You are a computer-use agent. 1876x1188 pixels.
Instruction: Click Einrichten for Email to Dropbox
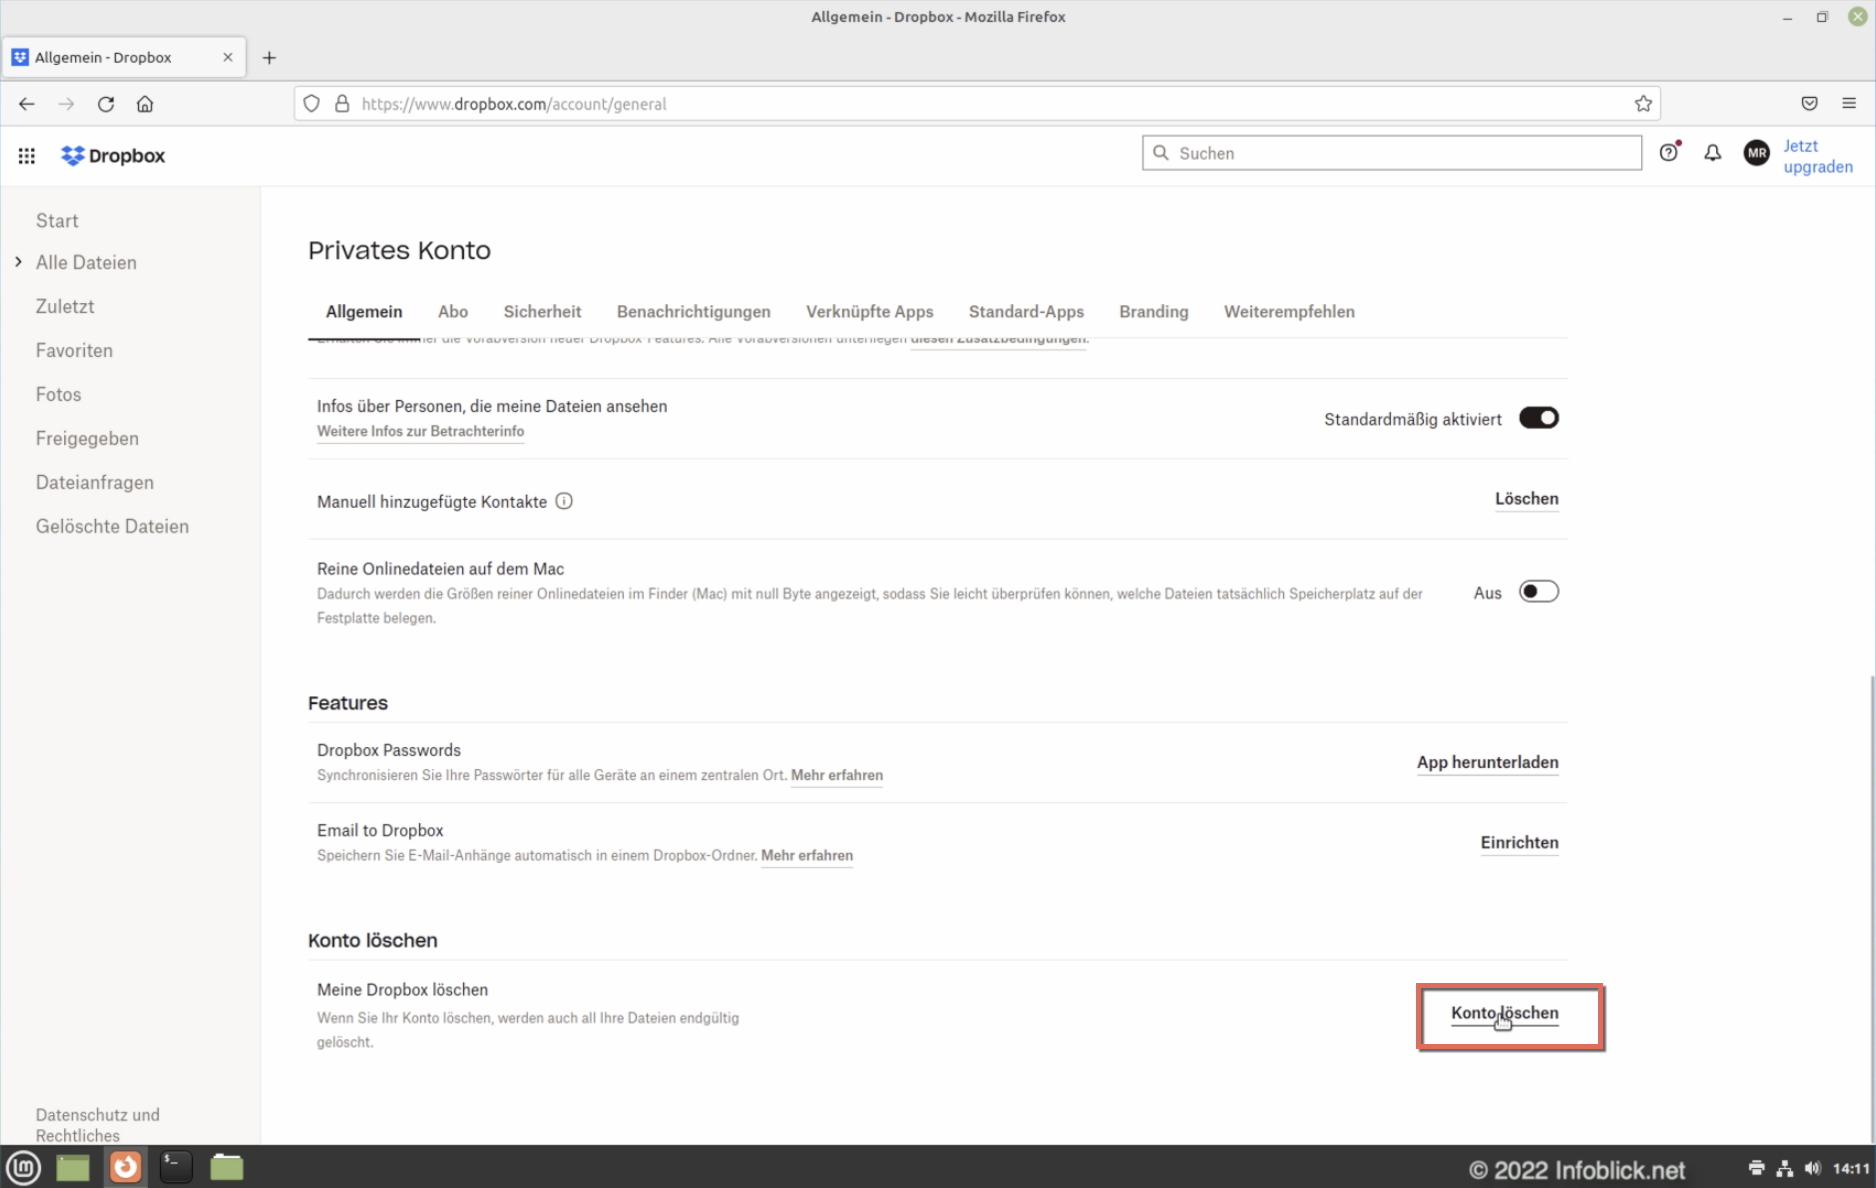[1520, 842]
